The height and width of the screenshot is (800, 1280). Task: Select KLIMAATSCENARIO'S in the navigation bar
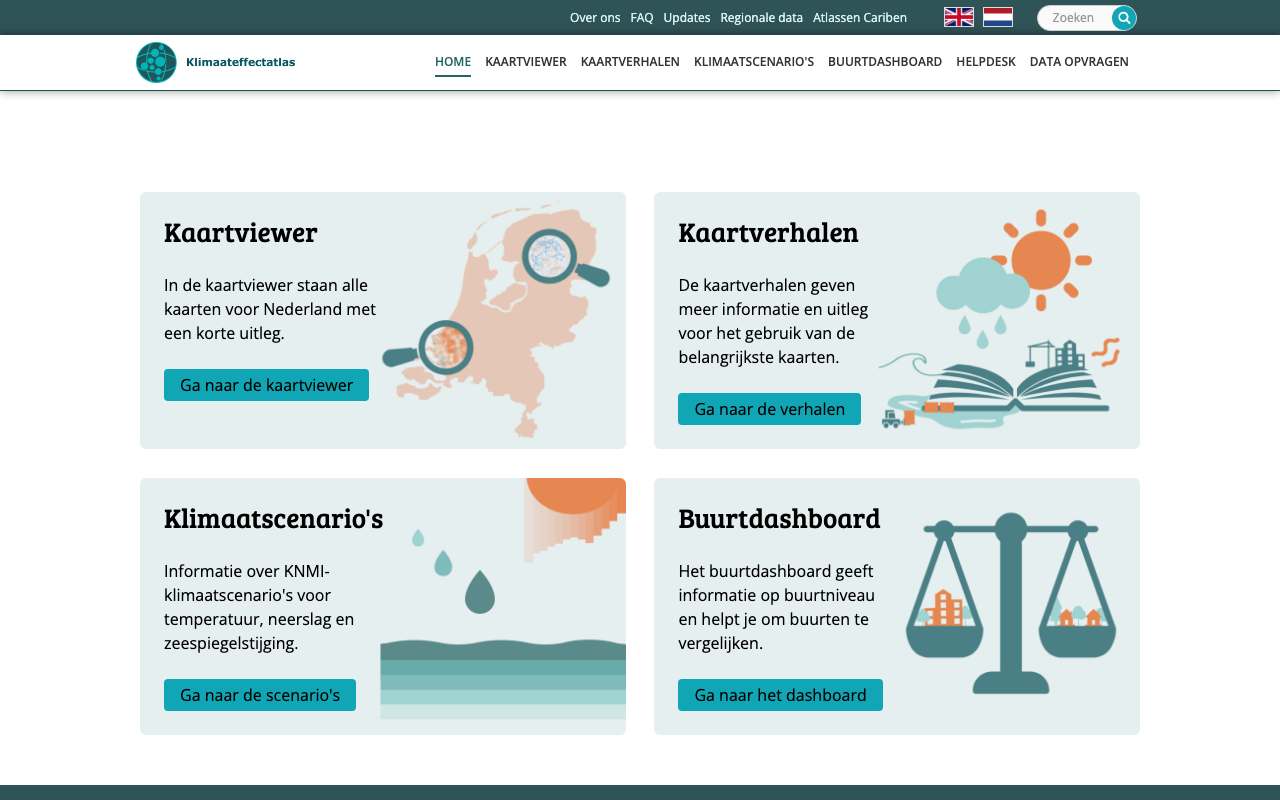tap(754, 62)
